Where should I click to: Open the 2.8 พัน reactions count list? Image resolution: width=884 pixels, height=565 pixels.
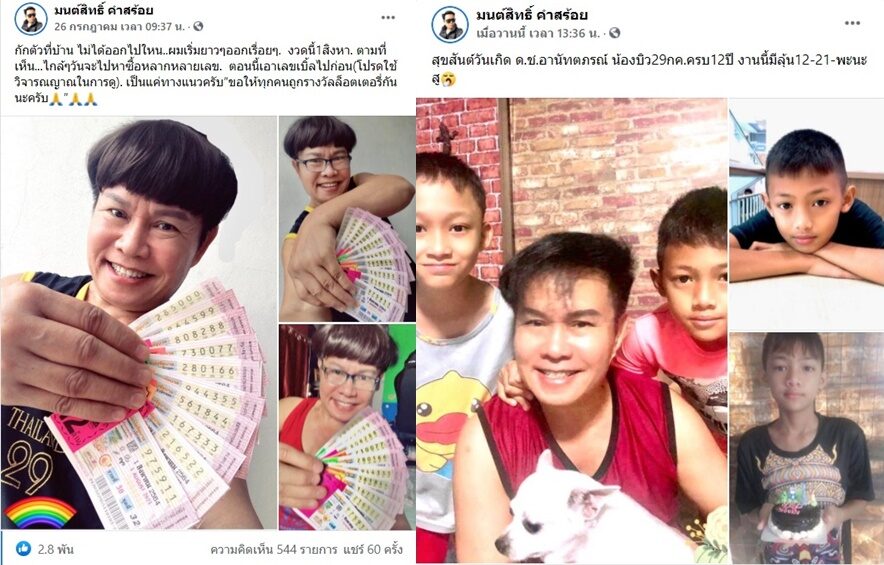pyautogui.click(x=55, y=549)
